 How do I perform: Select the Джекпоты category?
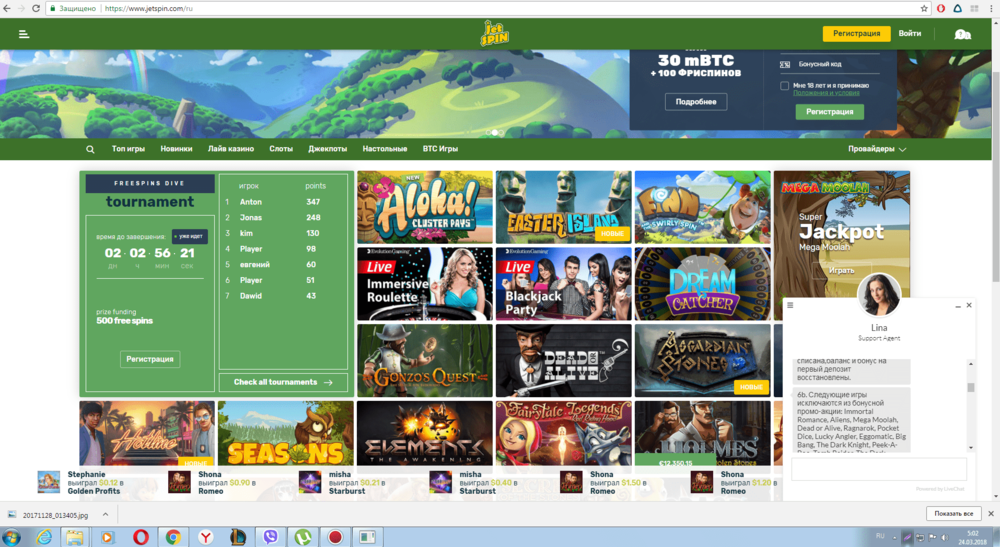[x=327, y=149]
